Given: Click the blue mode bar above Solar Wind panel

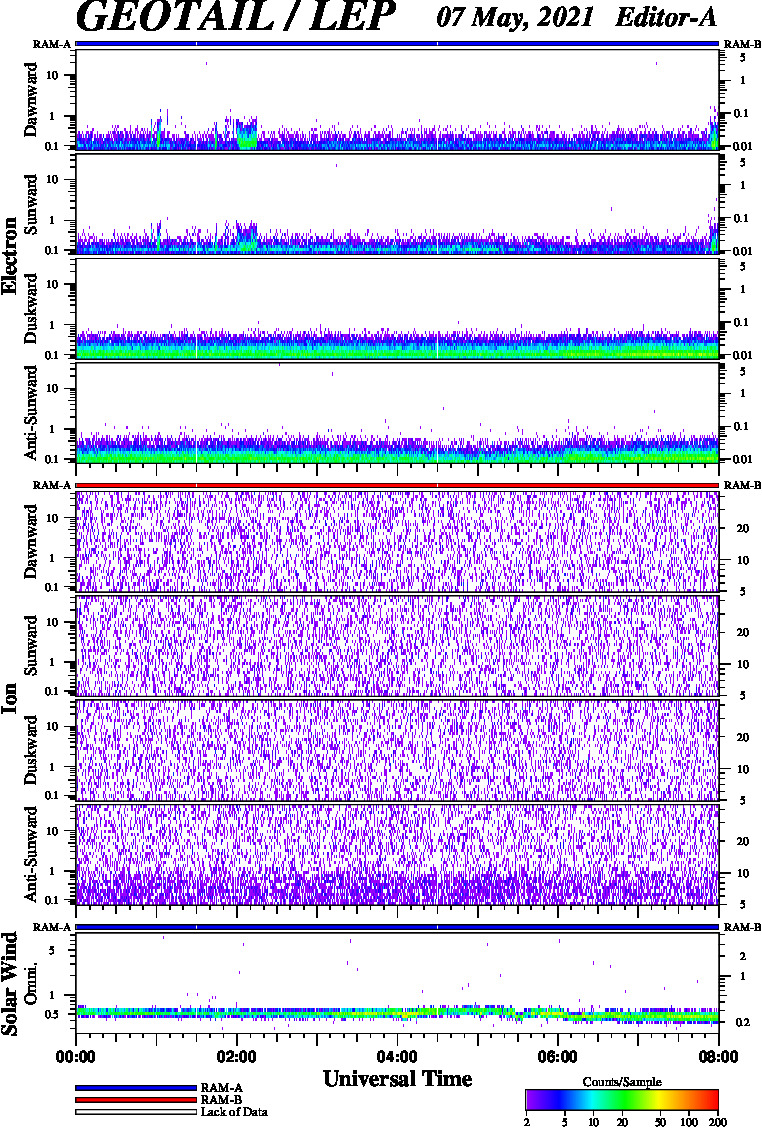Looking at the screenshot, I should point(397,927).
